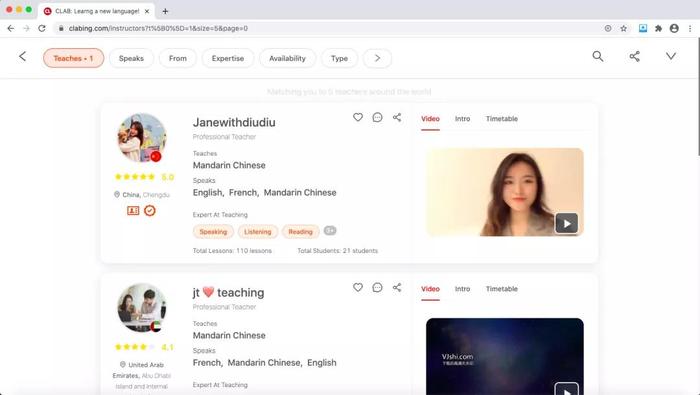Click 'Total Students: 21 students' text

click(x=338, y=251)
